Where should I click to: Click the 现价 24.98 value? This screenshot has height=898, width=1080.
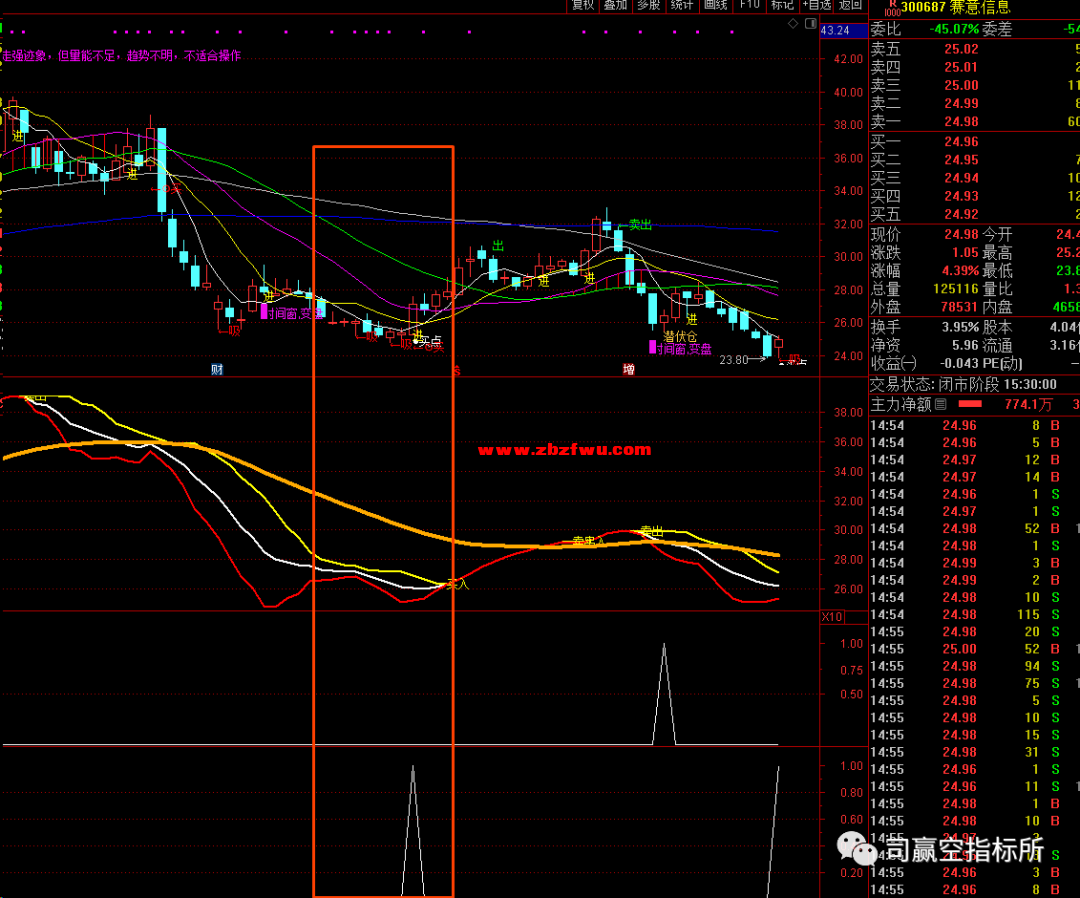point(962,234)
